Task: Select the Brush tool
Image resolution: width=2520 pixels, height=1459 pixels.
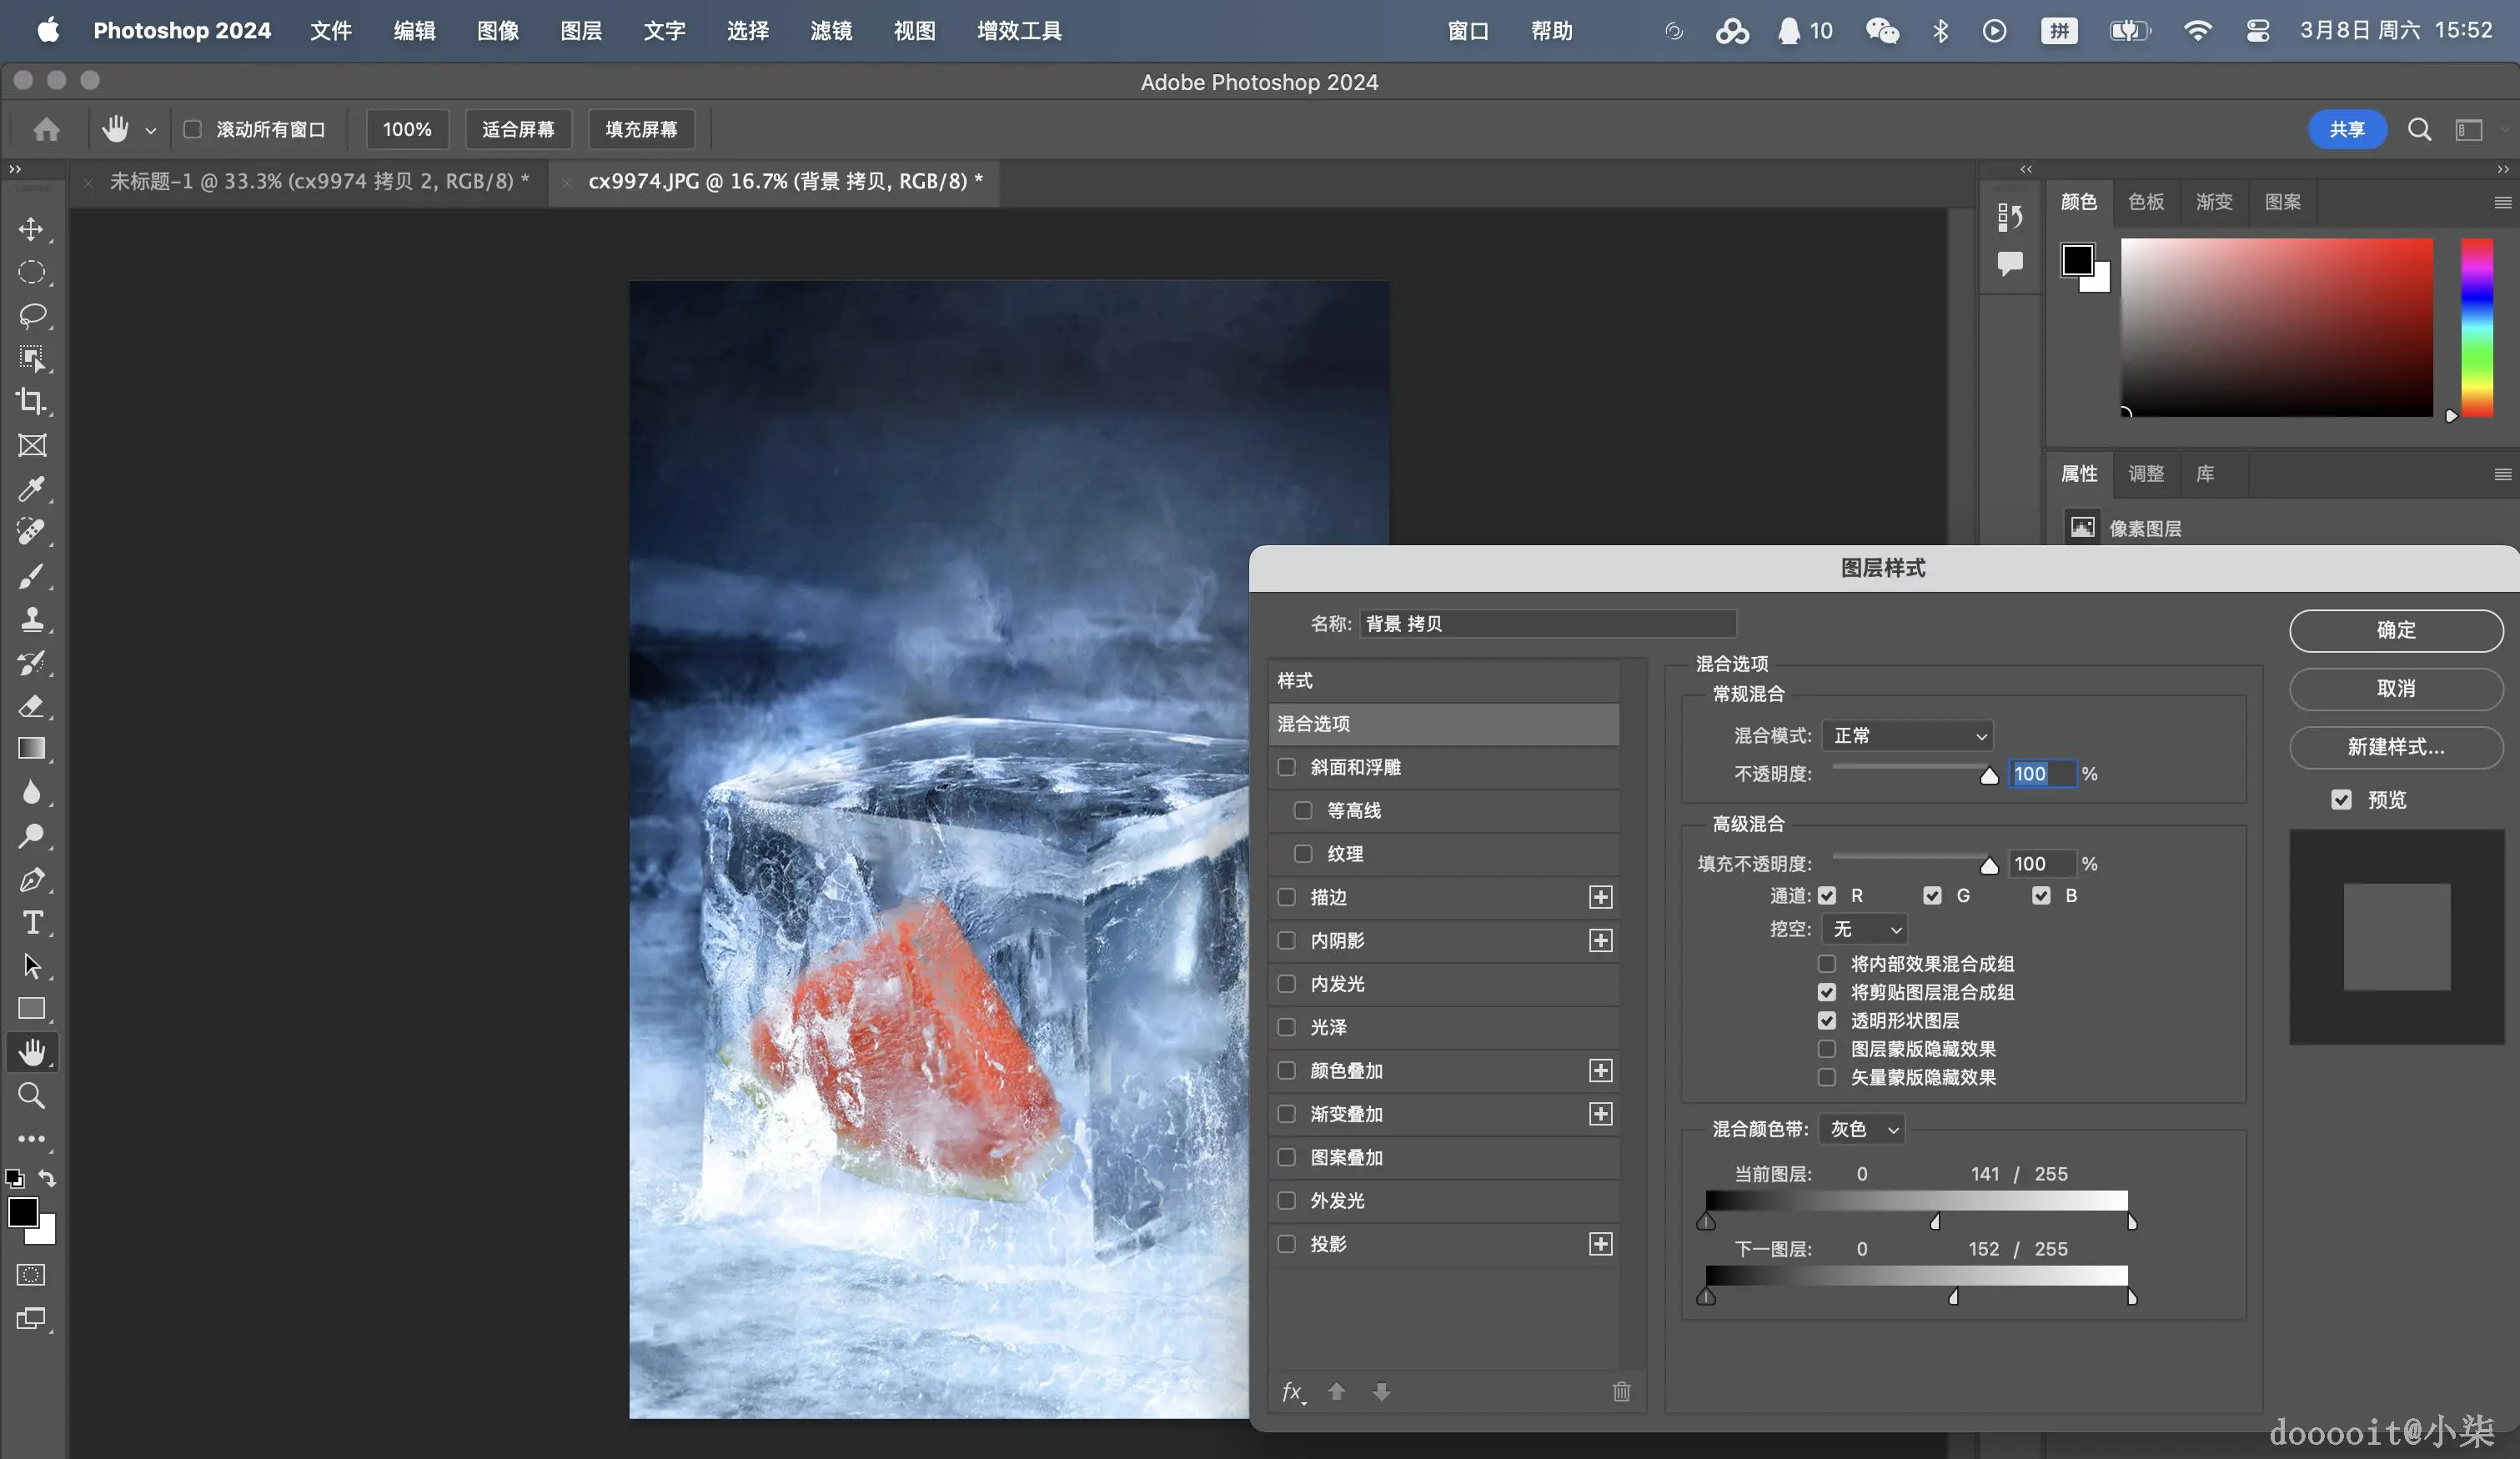Action: [x=31, y=576]
